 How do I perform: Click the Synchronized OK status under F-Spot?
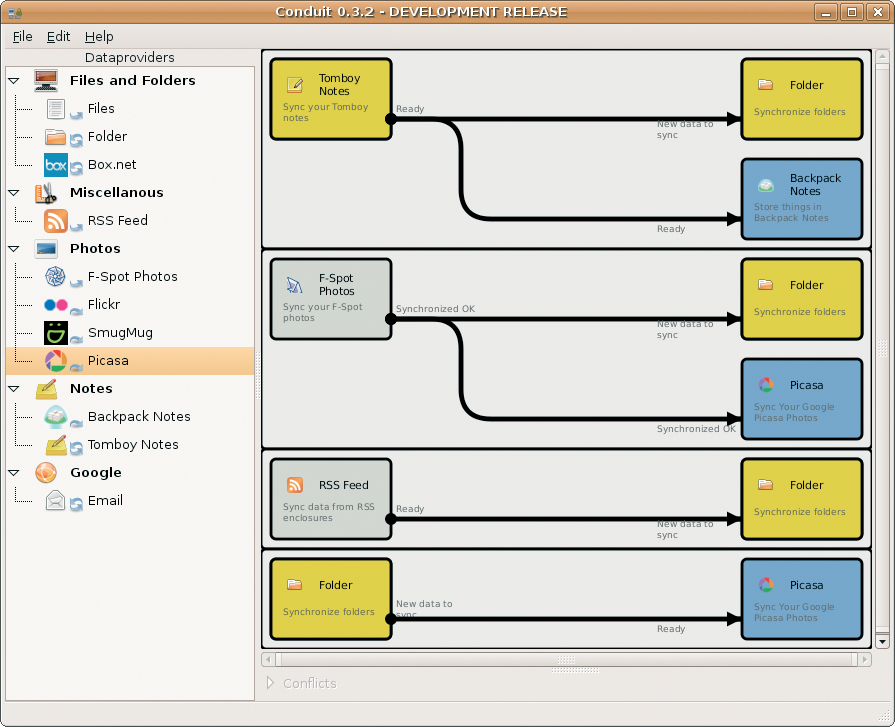(435, 309)
